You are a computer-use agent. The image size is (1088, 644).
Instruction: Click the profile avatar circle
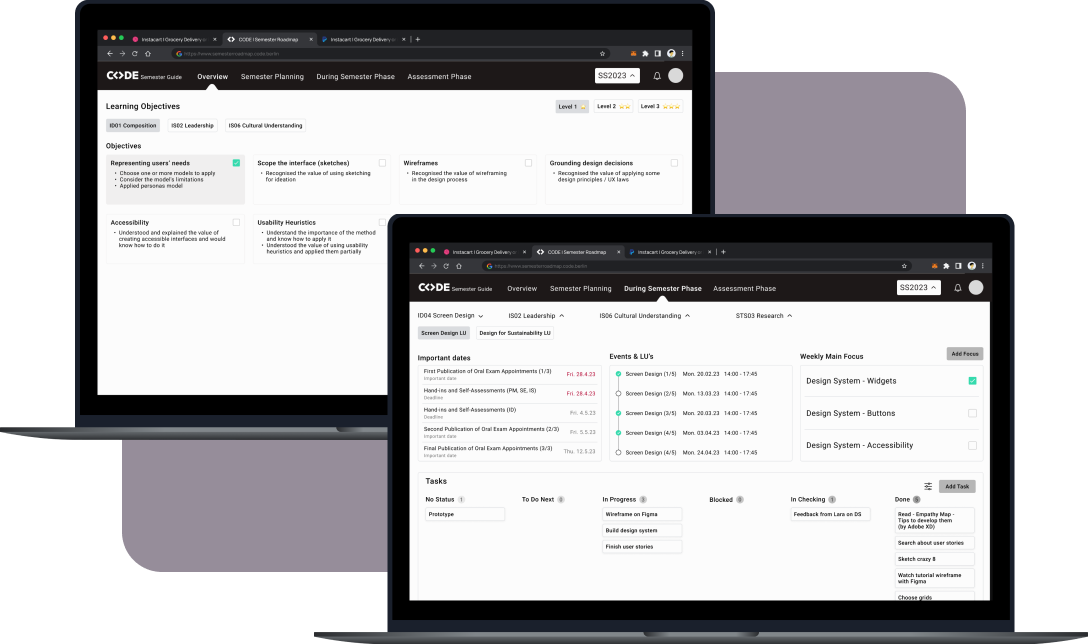tap(975, 287)
